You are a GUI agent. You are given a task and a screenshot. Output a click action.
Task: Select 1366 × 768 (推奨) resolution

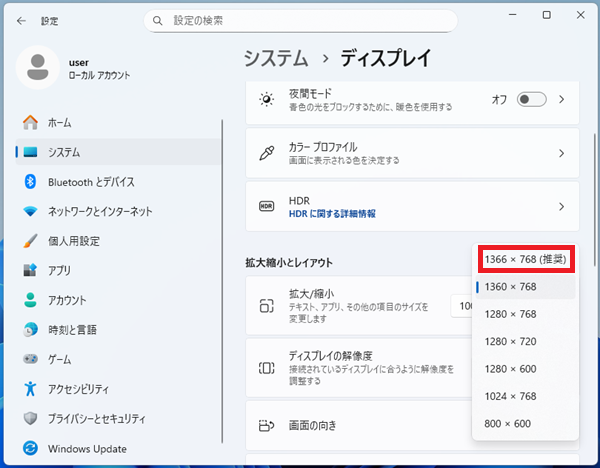526,259
